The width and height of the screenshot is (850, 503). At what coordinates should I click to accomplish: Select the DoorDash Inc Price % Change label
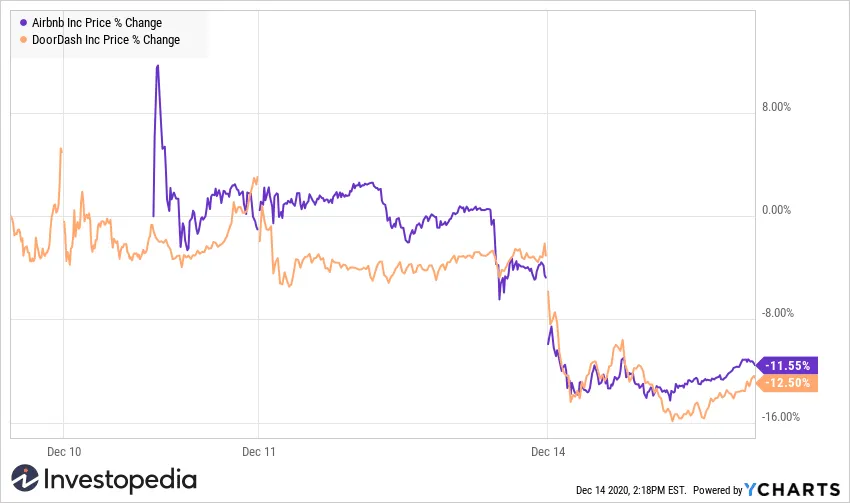click(x=106, y=40)
